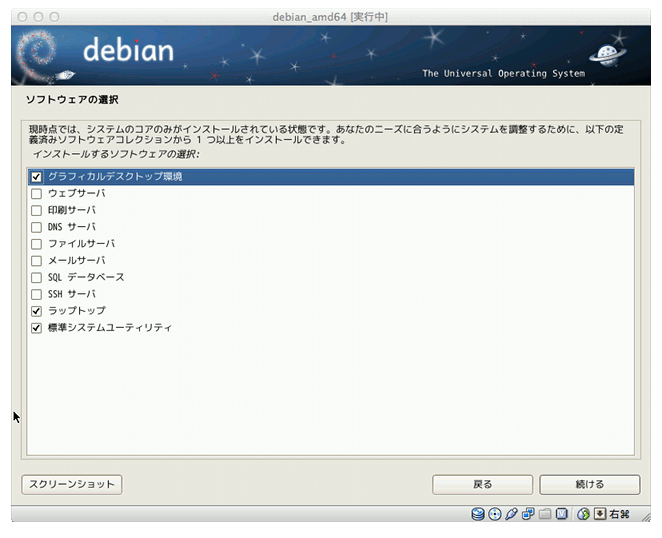Open USB devices status icon
The width and height of the screenshot is (662, 538).
point(511,514)
